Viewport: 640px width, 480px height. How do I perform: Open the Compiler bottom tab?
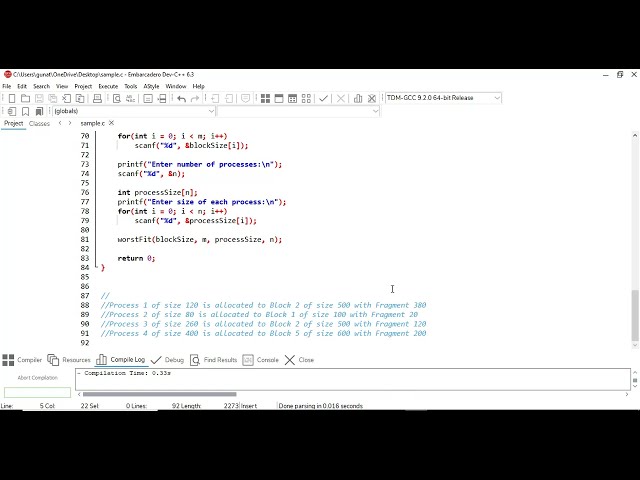point(22,360)
